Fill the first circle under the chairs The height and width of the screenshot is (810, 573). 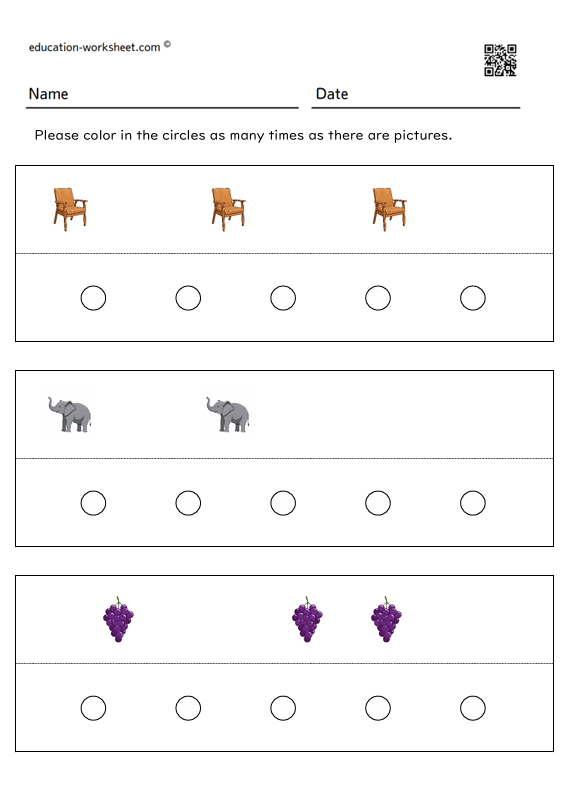click(x=94, y=298)
